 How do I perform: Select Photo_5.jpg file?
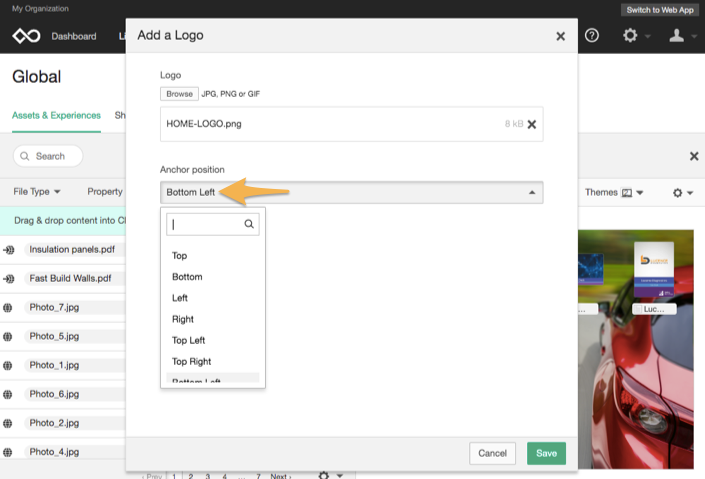tap(54, 336)
